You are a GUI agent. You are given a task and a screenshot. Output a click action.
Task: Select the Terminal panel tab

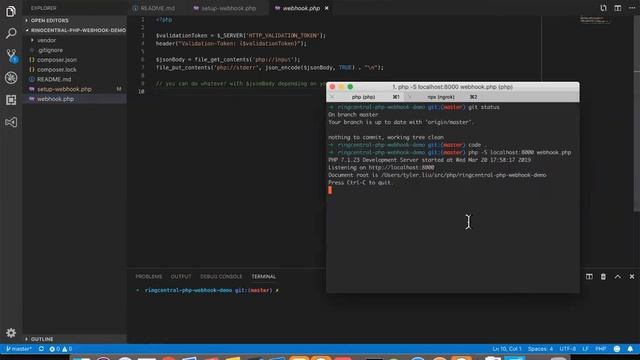pyautogui.click(x=263, y=277)
